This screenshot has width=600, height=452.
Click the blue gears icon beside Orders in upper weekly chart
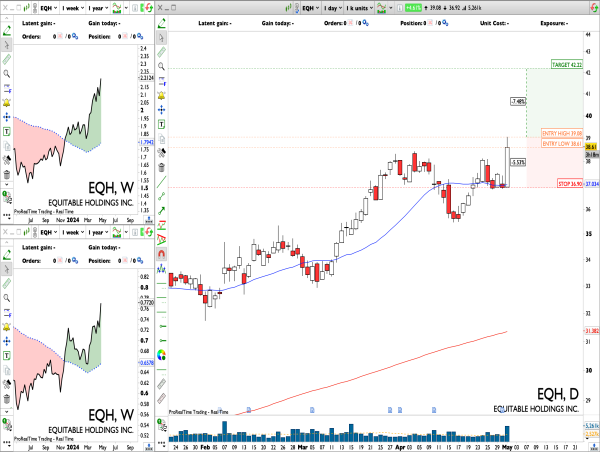pos(75,36)
